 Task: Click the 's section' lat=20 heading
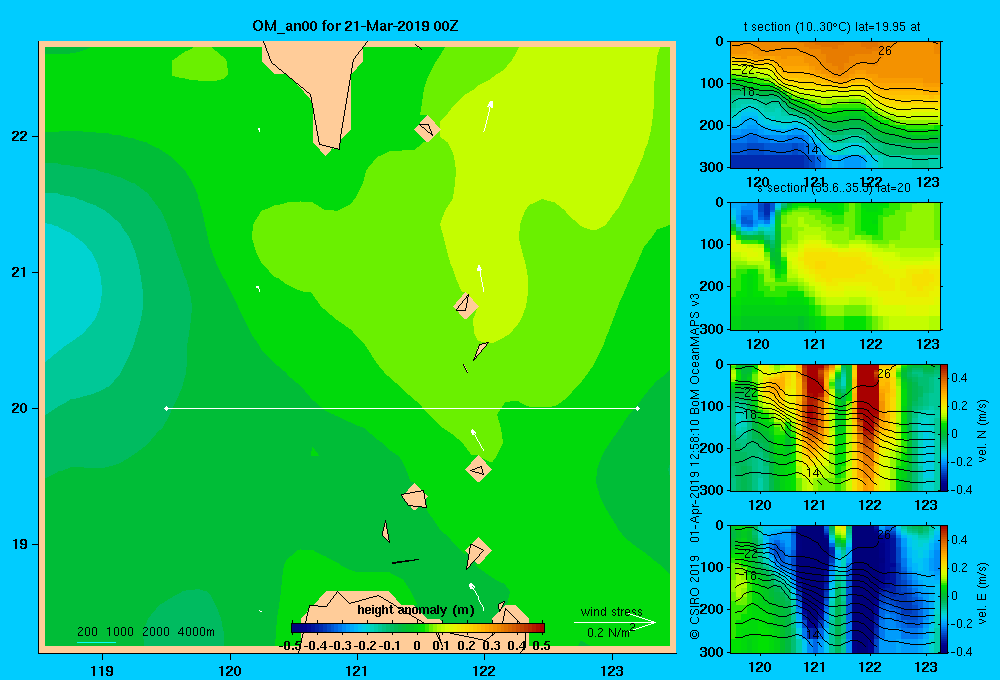(x=834, y=188)
